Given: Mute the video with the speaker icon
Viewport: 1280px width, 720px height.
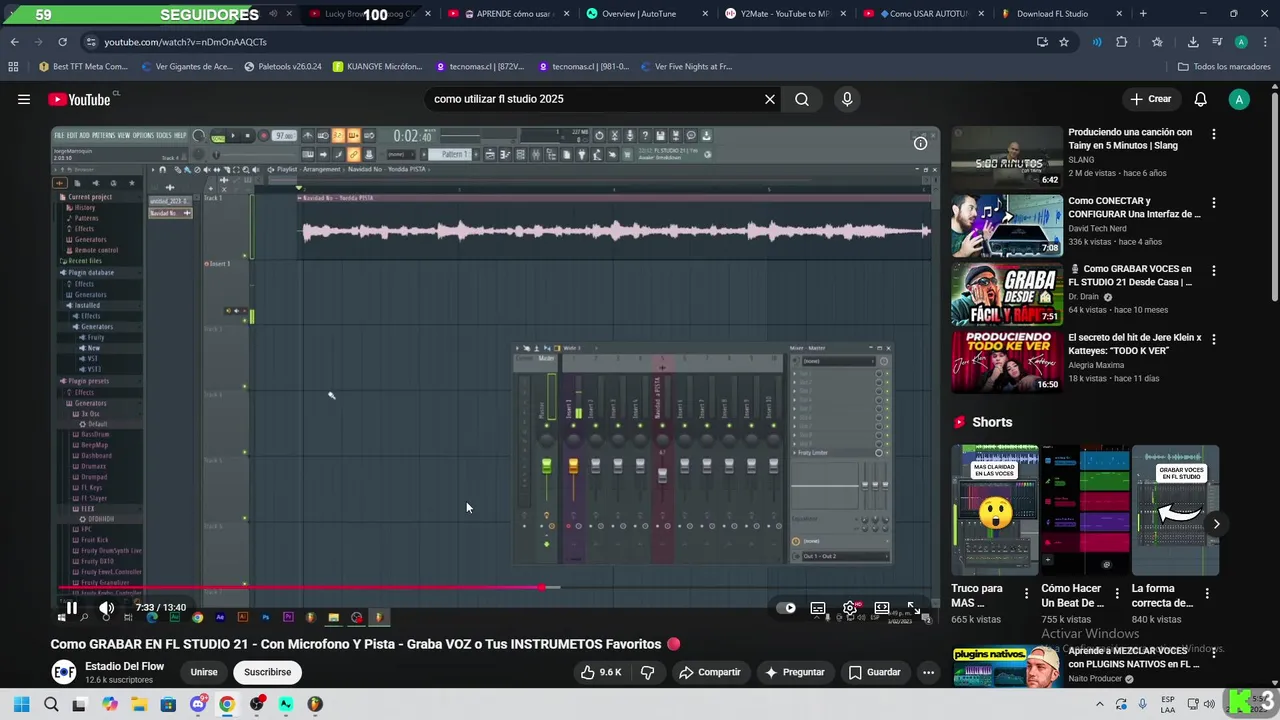Looking at the screenshot, I should coord(106,608).
